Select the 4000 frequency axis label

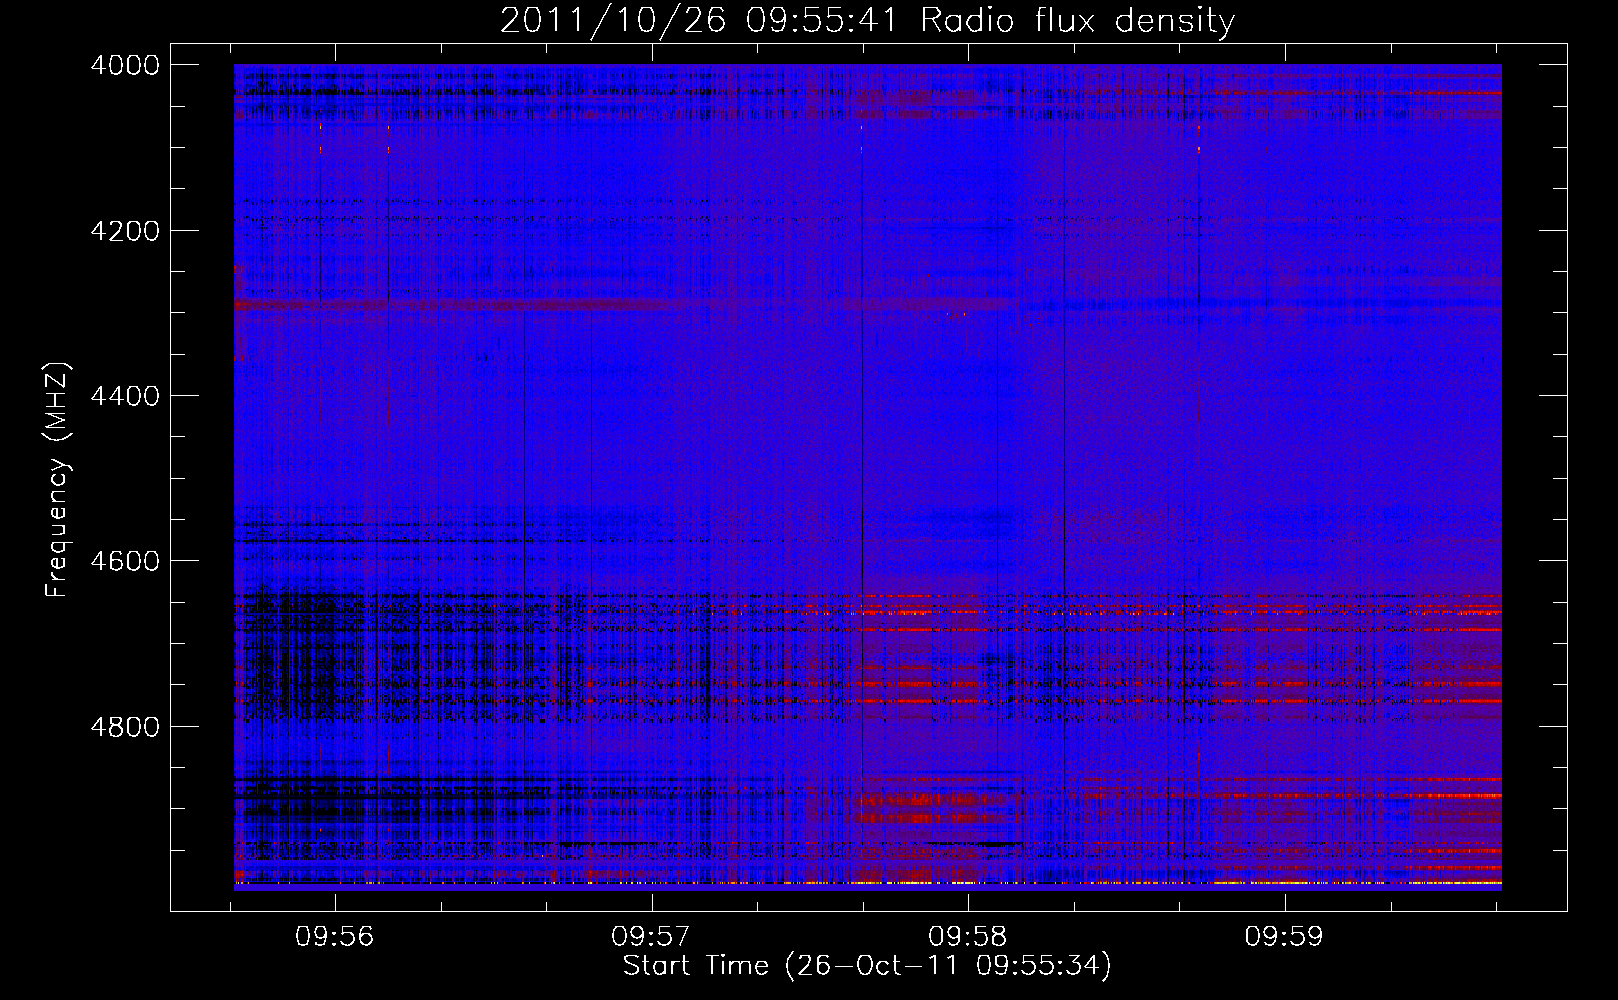pos(124,65)
